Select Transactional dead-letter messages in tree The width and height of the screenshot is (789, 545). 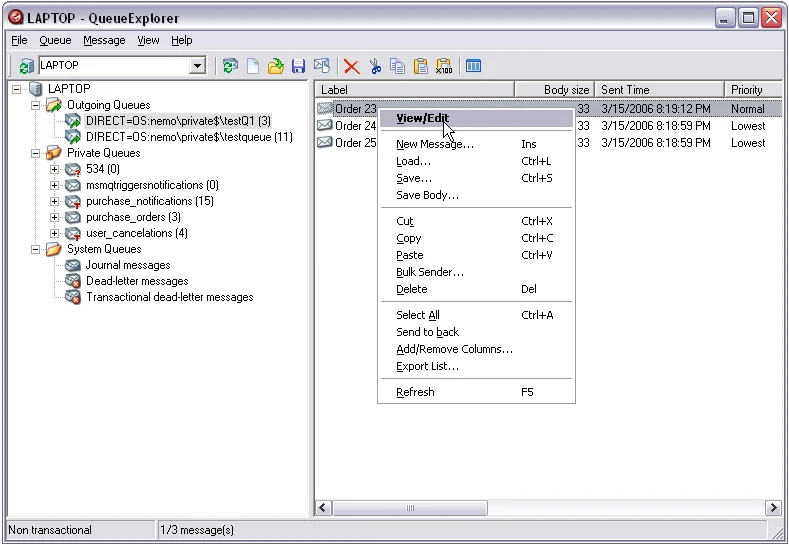[170, 297]
